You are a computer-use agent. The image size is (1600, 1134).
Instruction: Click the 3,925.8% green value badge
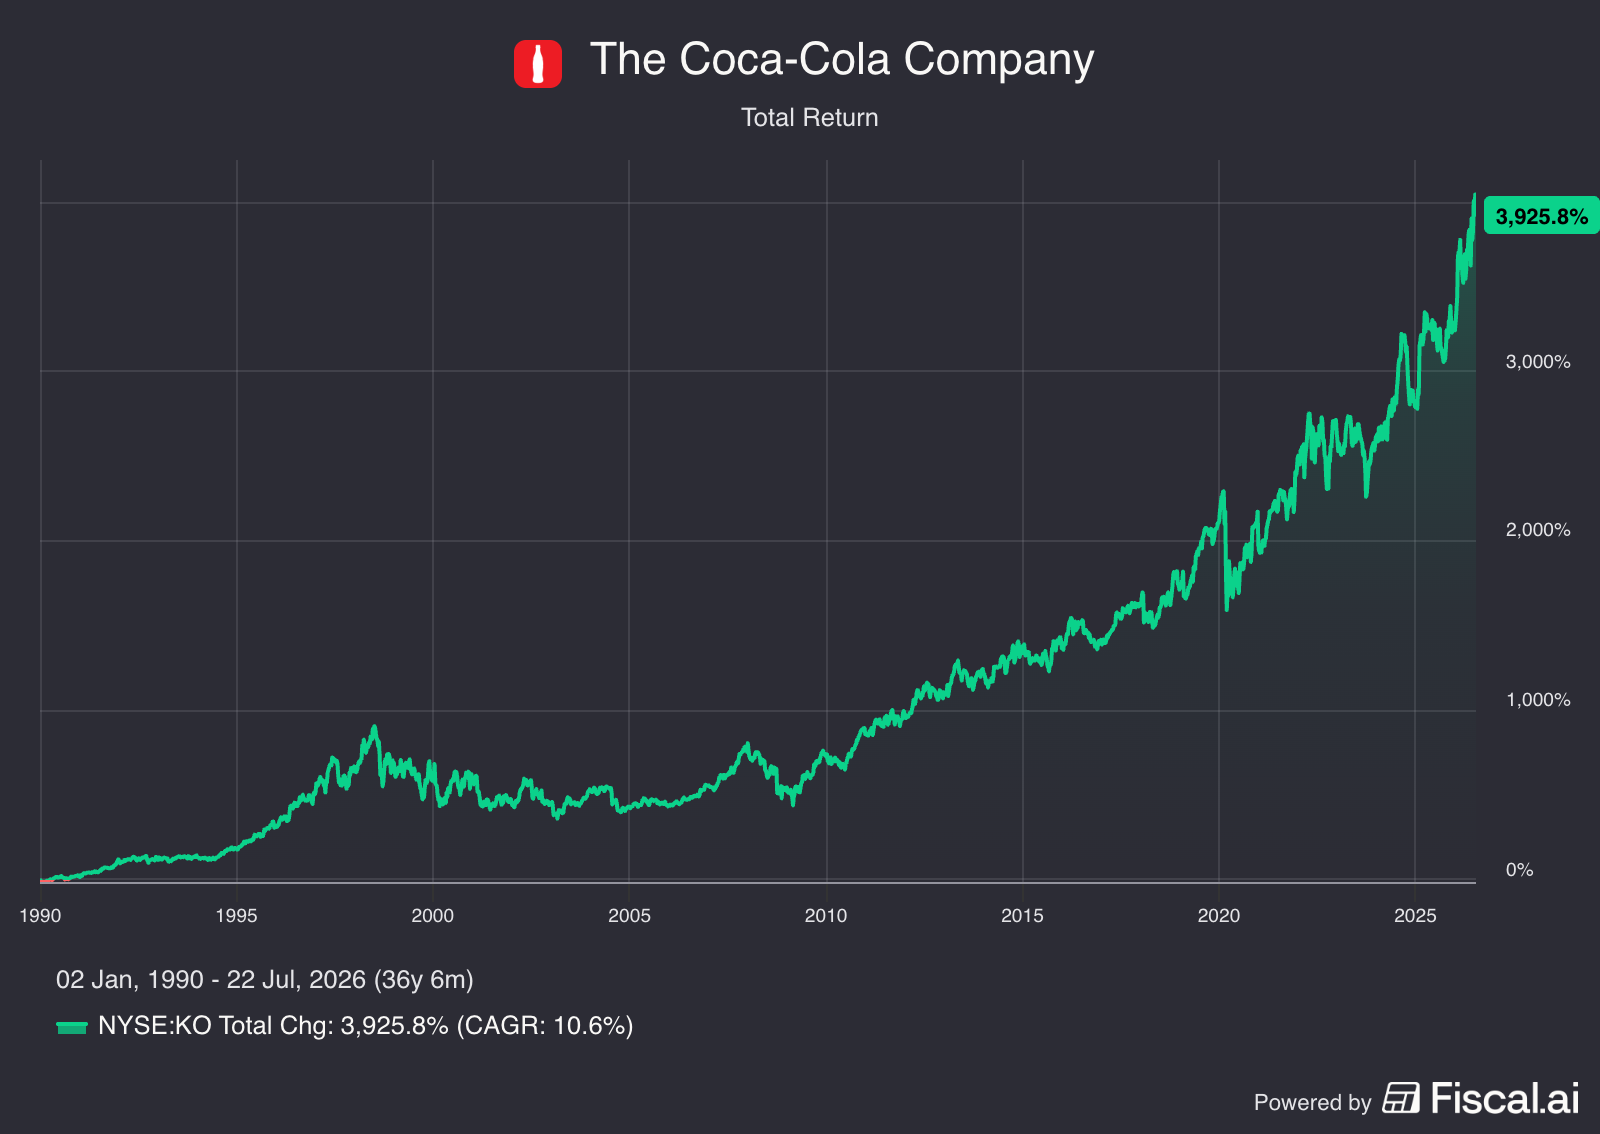pyautogui.click(x=1541, y=216)
